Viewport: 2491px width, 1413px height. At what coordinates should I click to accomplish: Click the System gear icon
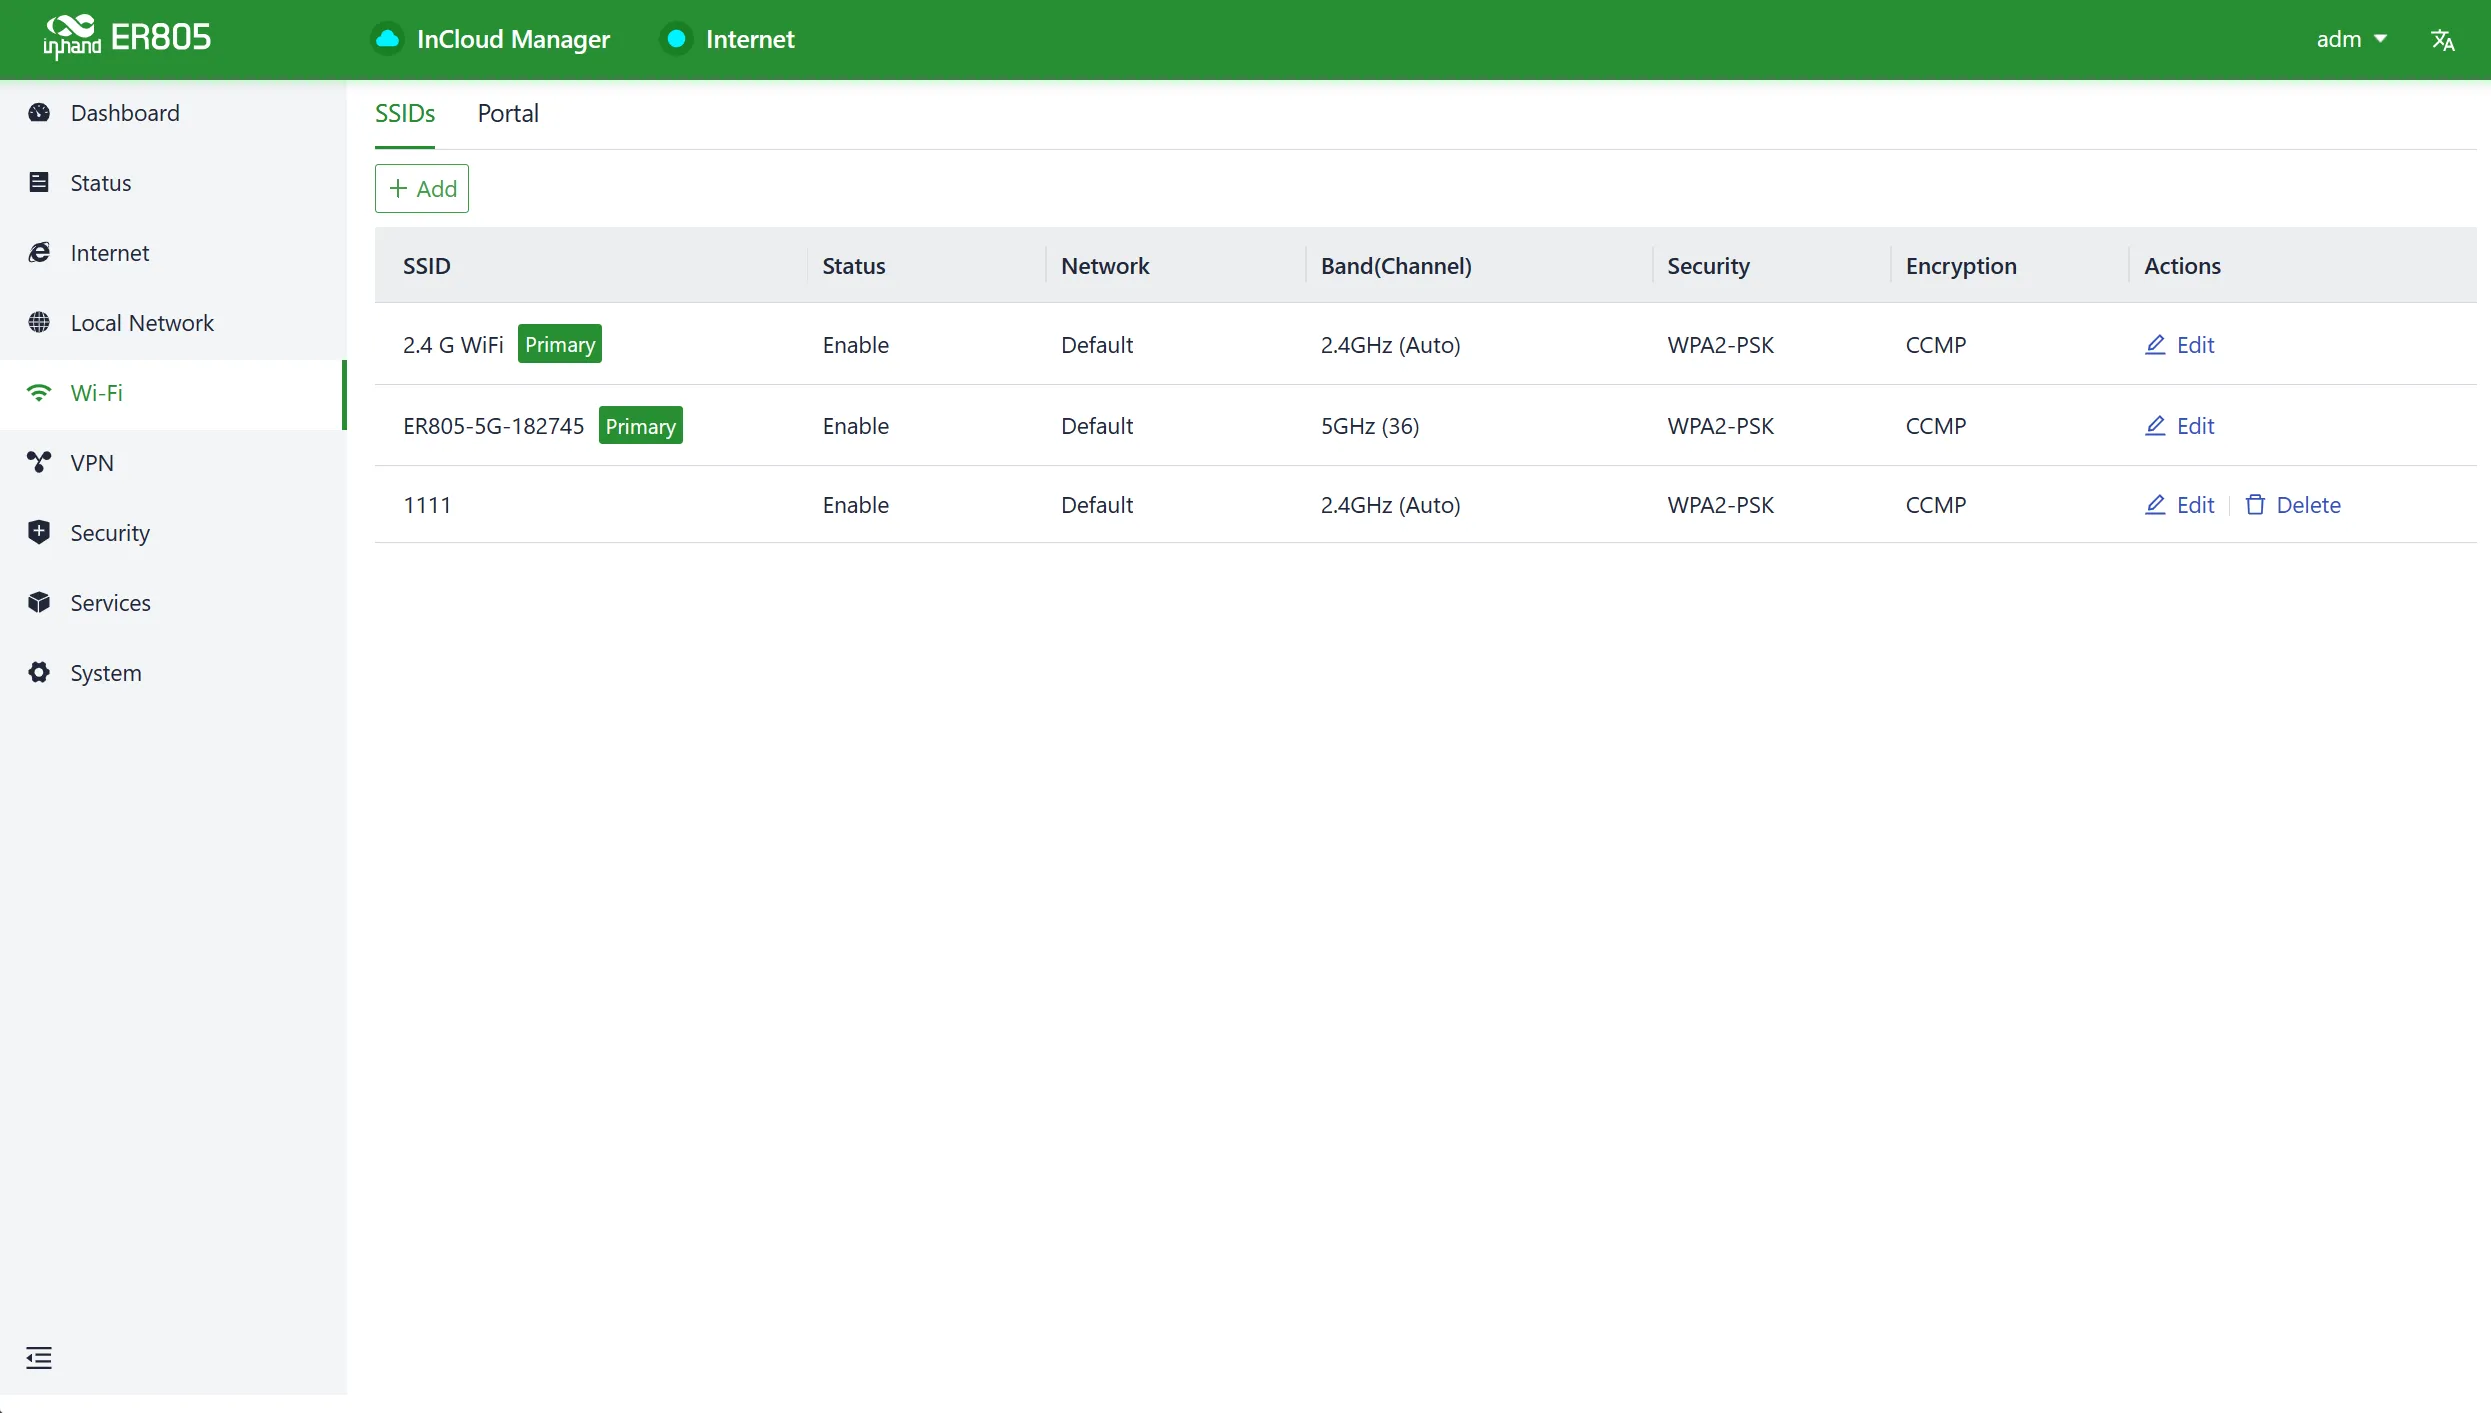pyautogui.click(x=39, y=672)
